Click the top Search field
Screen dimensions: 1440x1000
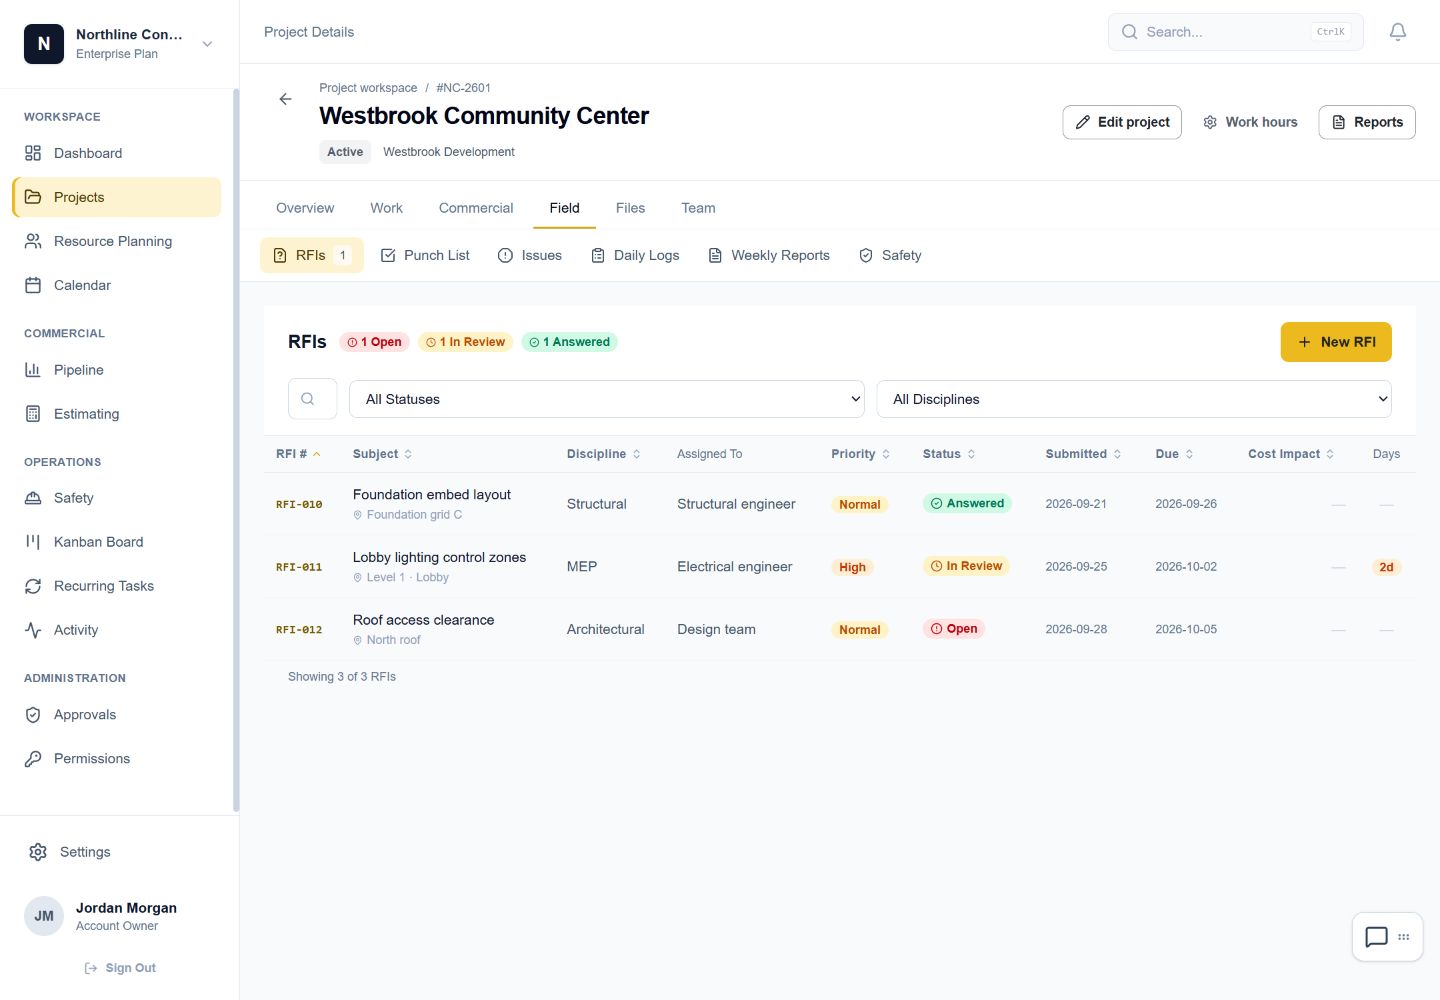(1236, 32)
